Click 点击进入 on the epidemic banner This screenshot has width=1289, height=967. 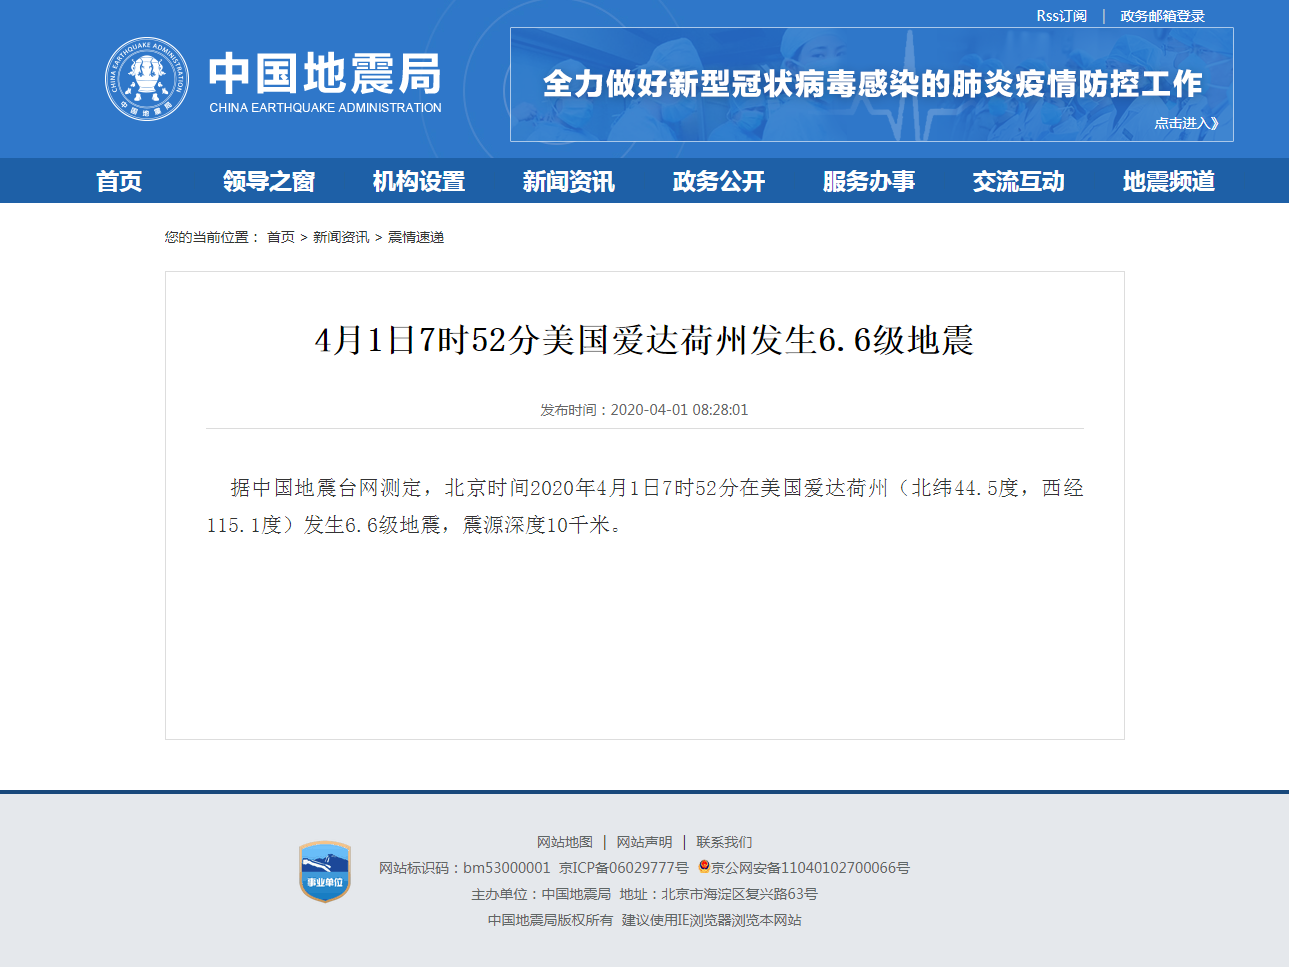point(1186,123)
